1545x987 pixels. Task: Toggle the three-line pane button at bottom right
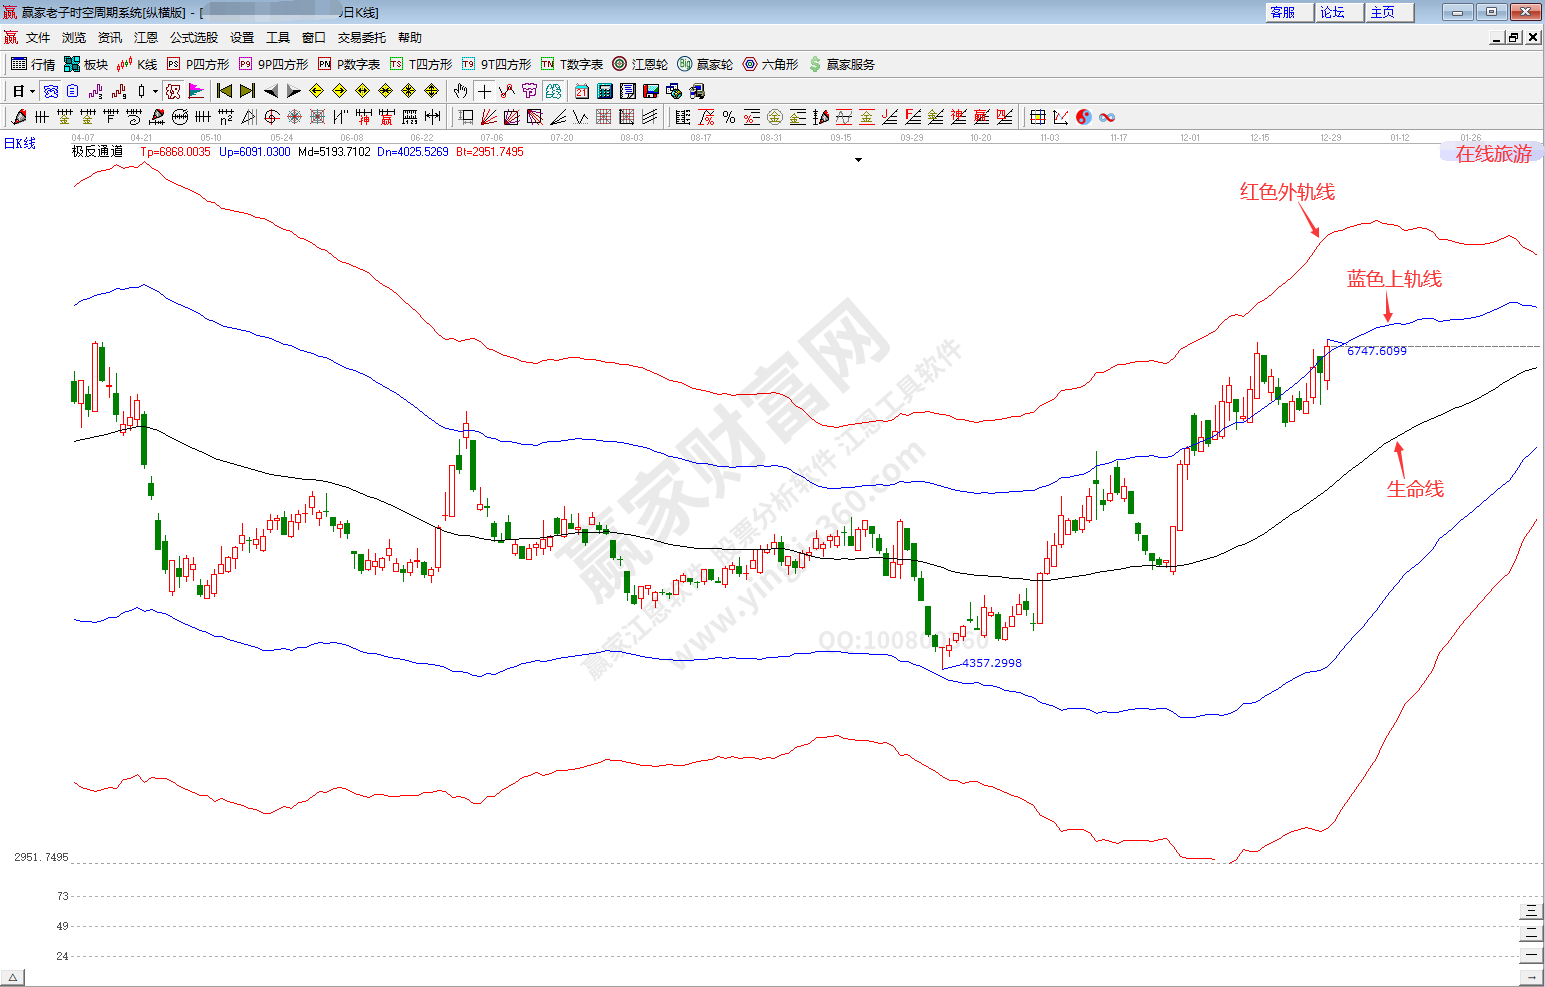(x=1530, y=911)
